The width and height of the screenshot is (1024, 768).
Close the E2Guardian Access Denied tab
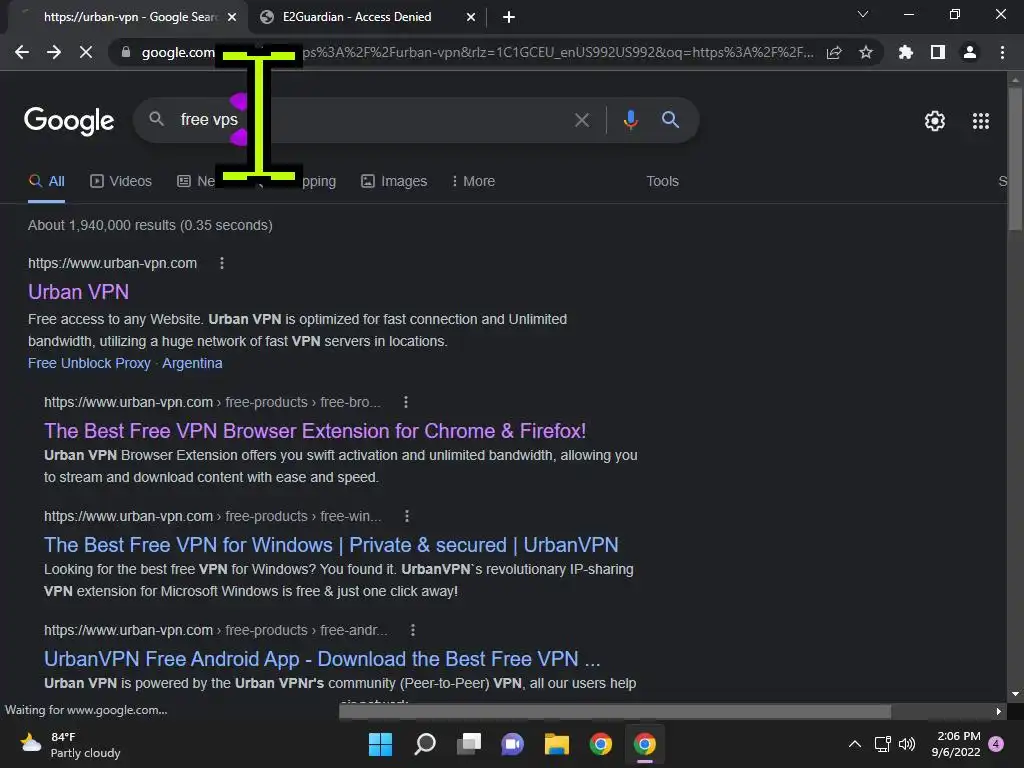(x=471, y=17)
